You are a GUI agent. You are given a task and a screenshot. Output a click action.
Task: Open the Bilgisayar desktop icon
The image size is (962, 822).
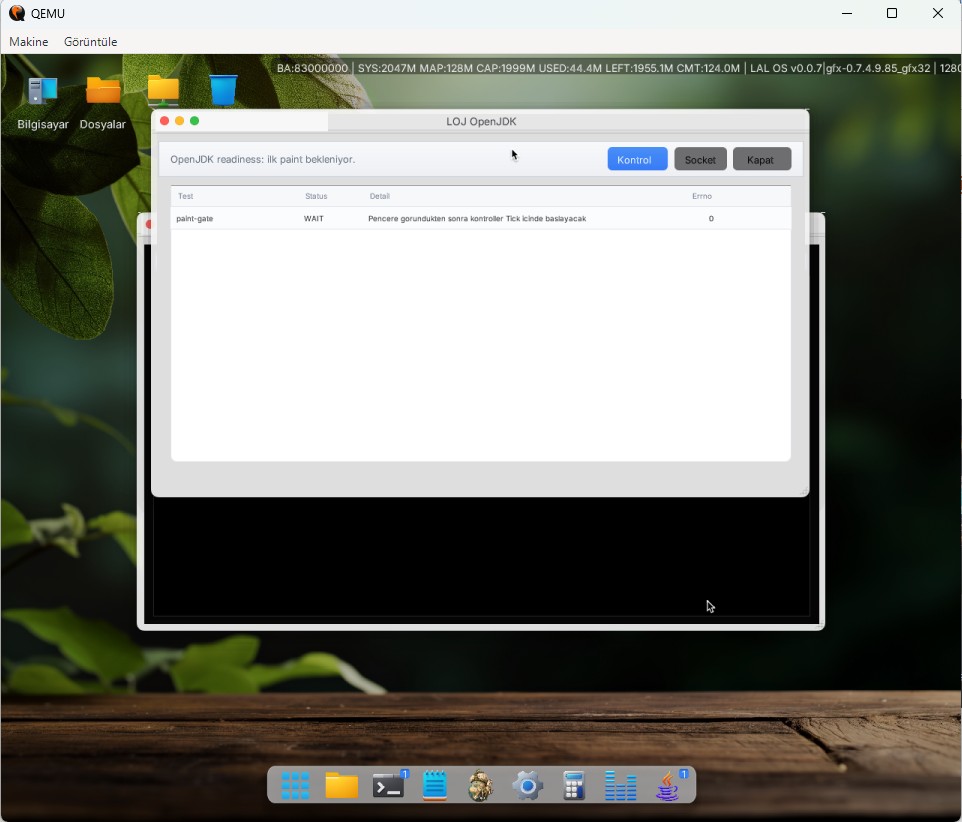pyautogui.click(x=42, y=102)
